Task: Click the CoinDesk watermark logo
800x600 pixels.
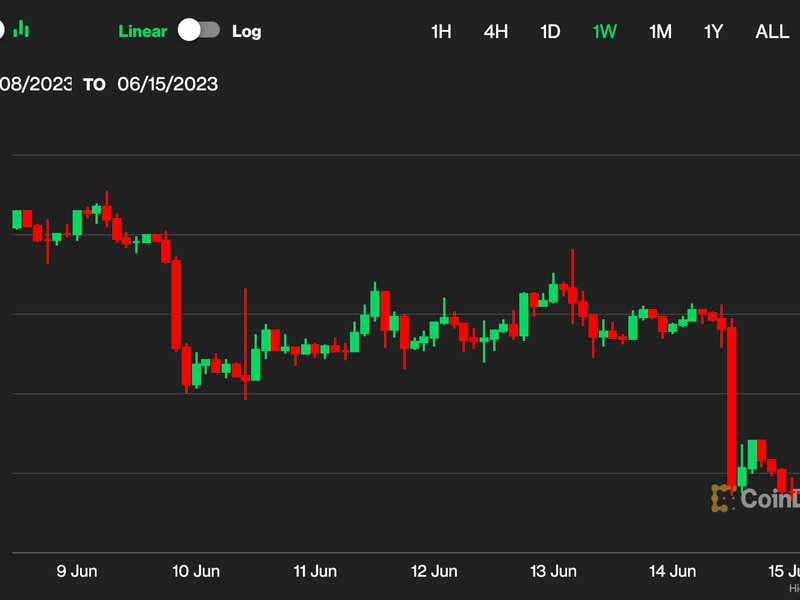Action: click(x=756, y=497)
